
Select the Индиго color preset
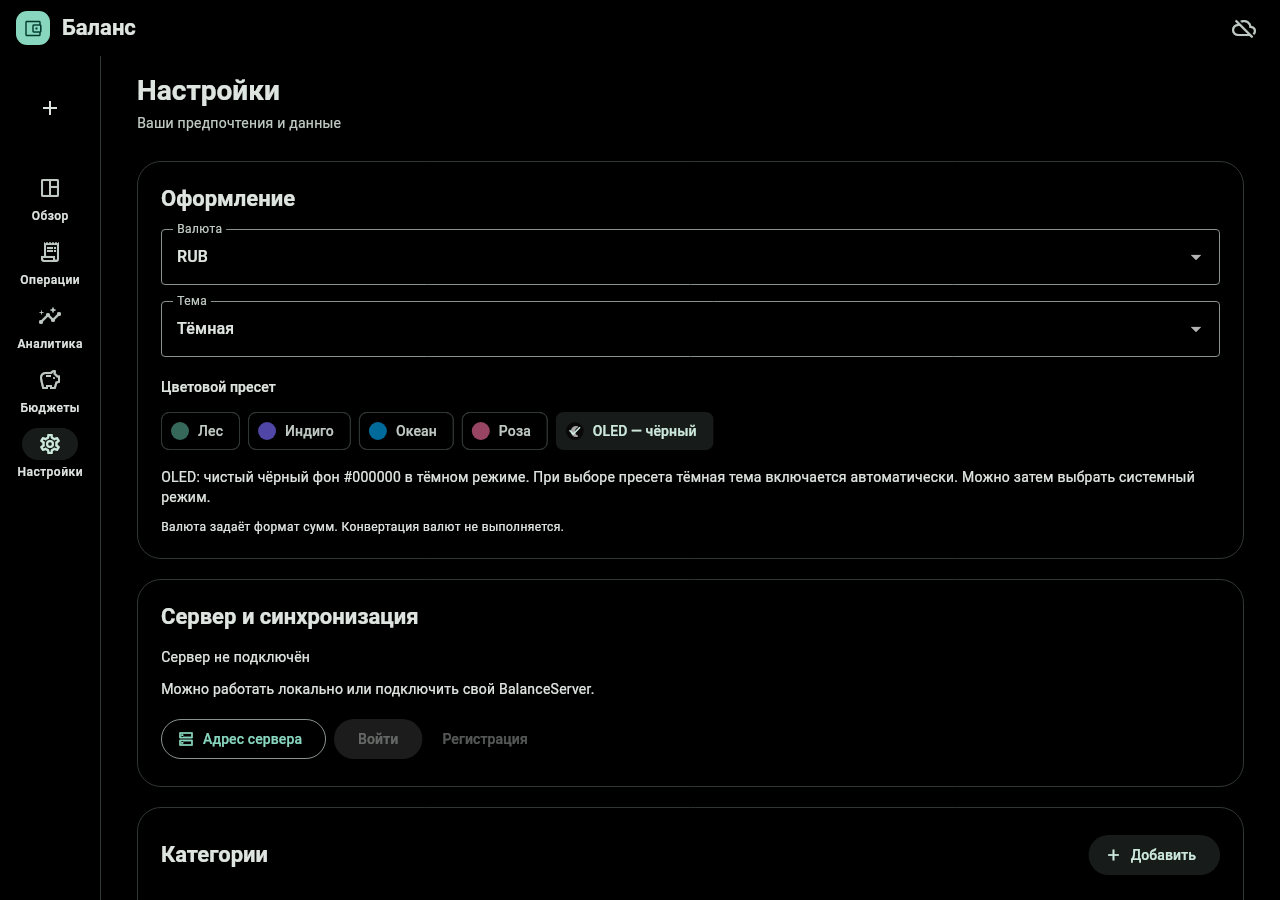[299, 431]
